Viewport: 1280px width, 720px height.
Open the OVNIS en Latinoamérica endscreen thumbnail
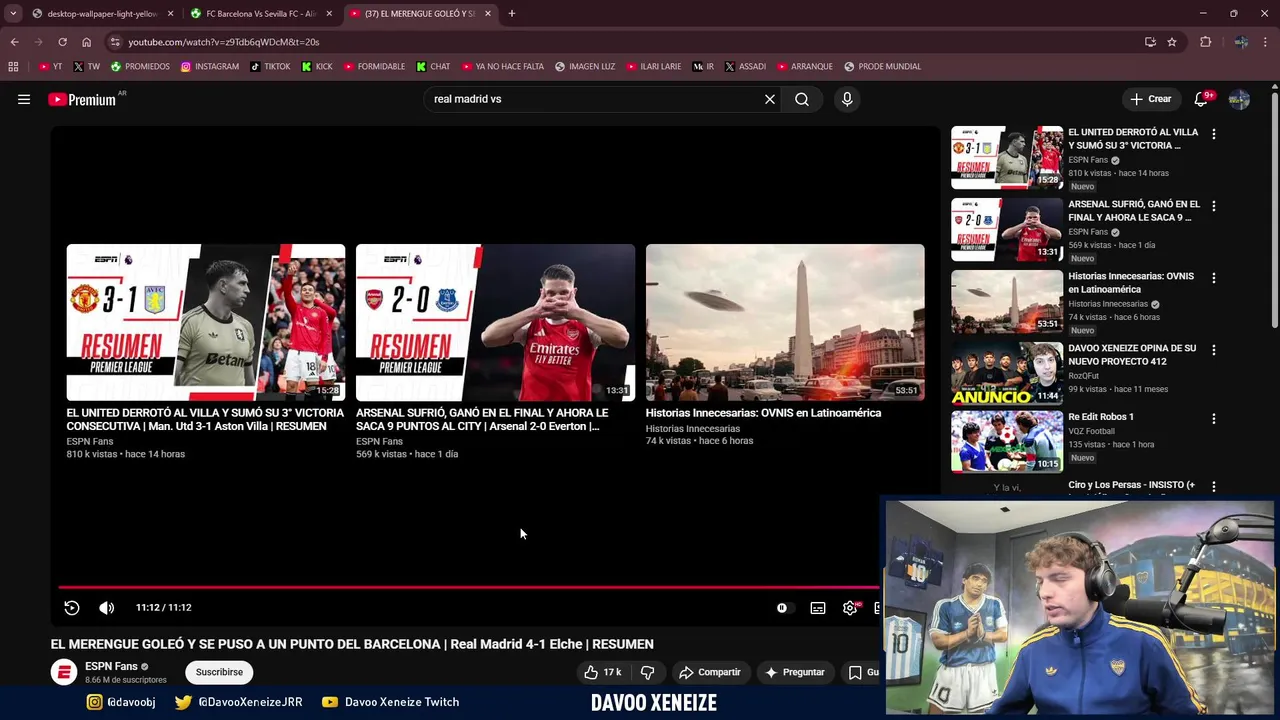pos(785,322)
